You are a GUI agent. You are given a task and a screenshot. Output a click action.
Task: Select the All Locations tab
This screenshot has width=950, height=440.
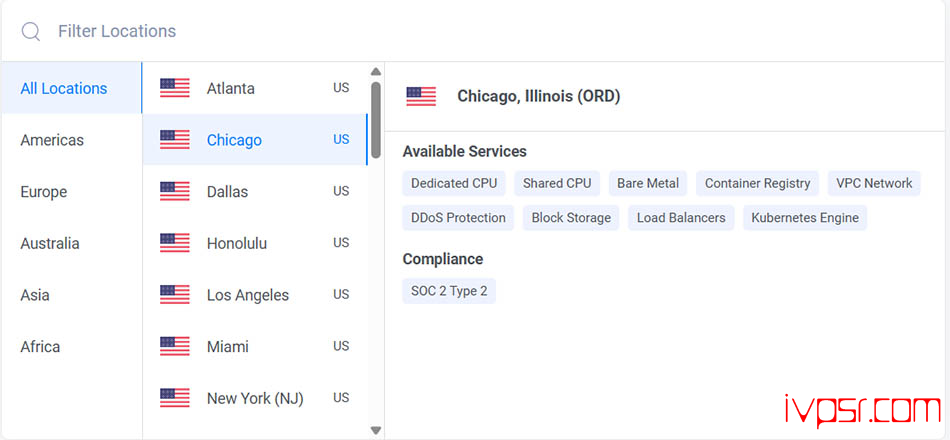[x=64, y=88]
